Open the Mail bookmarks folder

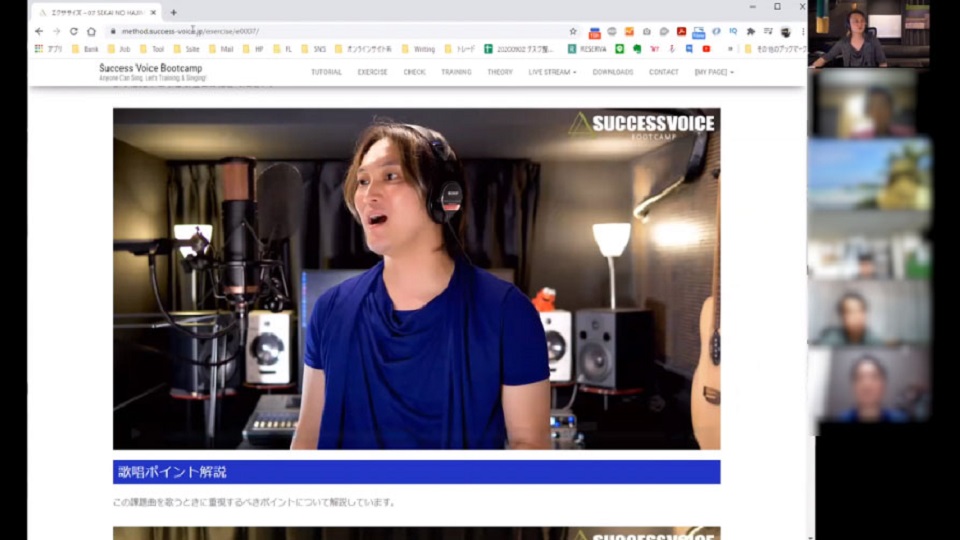tap(220, 49)
